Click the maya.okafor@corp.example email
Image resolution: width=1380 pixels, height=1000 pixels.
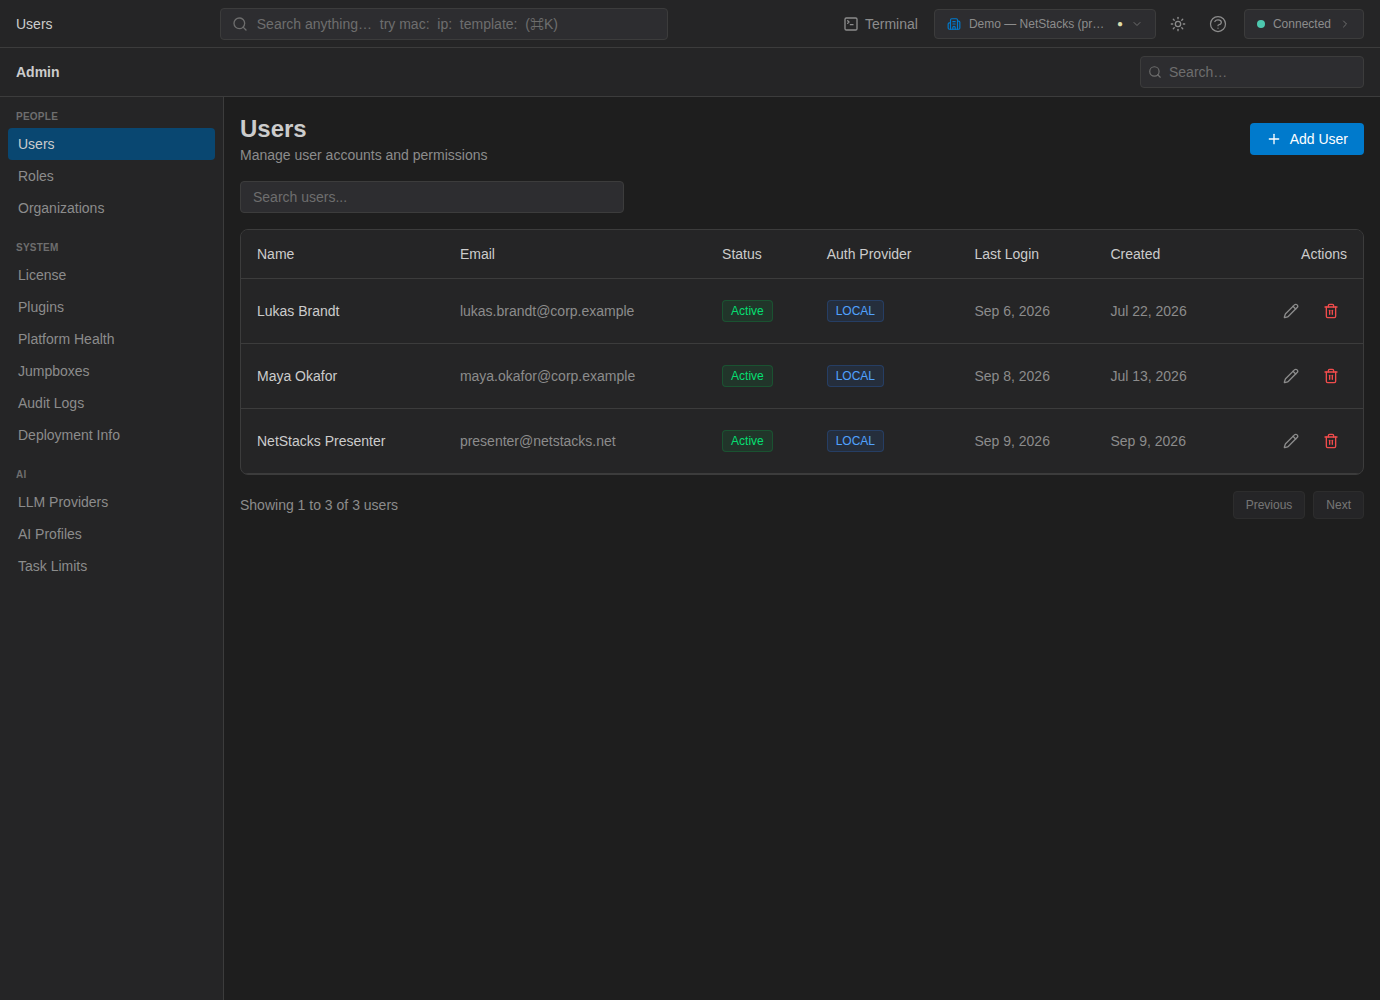pos(547,376)
